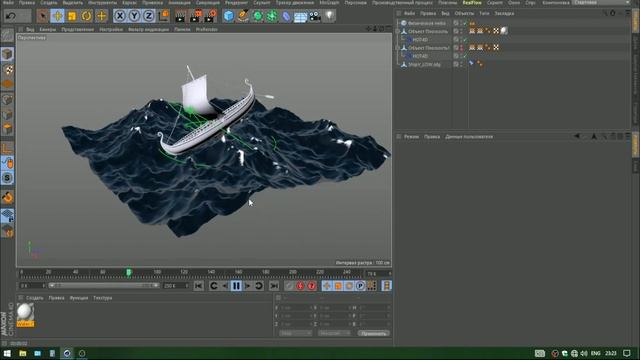The width and height of the screenshot is (640, 360).
Task: Click material tag on first Объект Плоскость row
Action: click(x=504, y=31)
